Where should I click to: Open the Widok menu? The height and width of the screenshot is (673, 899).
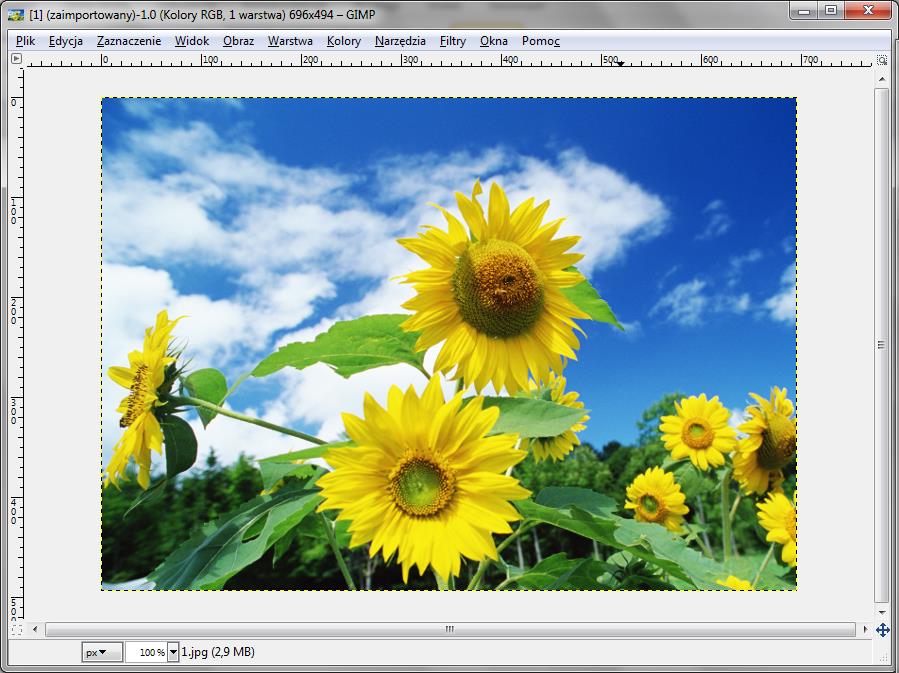[191, 41]
